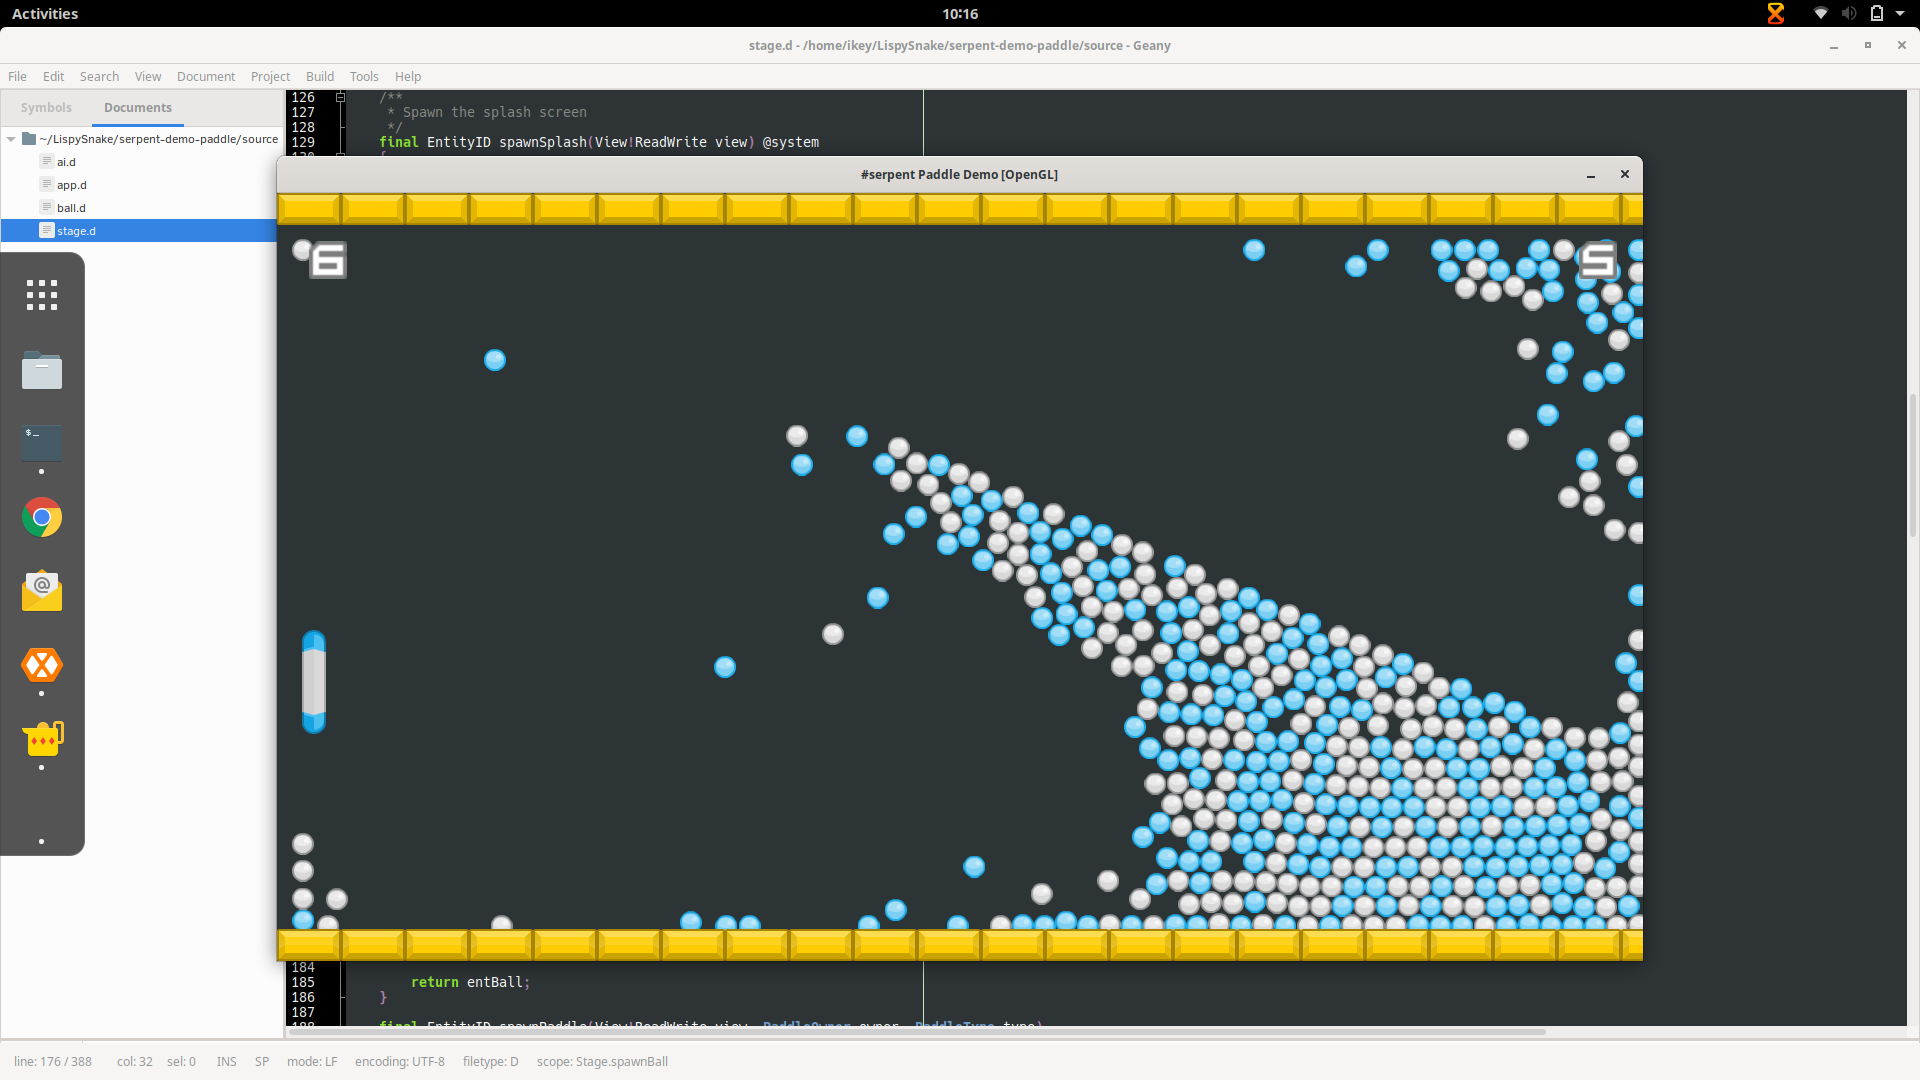
Task: Click the left score digit 6 in game
Action: pos(328,260)
